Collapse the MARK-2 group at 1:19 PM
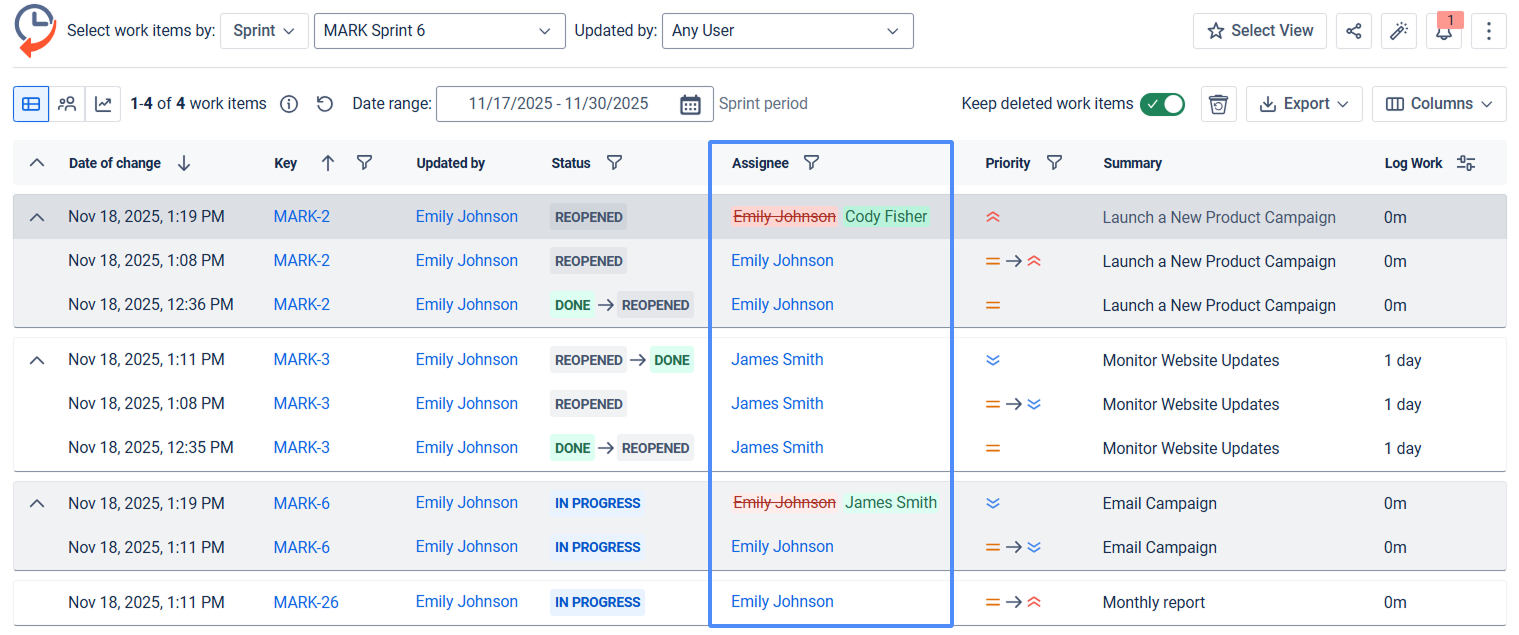This screenshot has width=1519, height=635. [x=37, y=217]
